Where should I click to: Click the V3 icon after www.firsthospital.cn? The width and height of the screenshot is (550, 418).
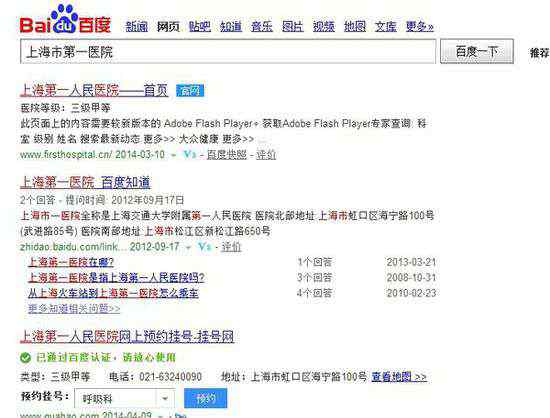pos(190,154)
